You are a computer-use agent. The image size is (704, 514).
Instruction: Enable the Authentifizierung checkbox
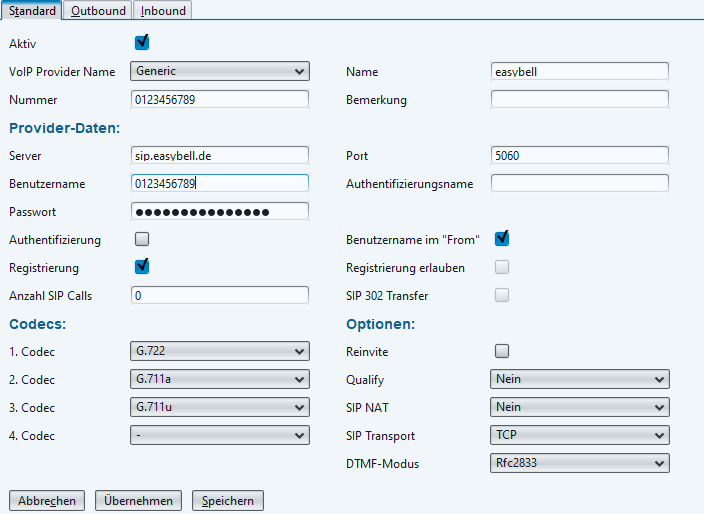tap(142, 239)
